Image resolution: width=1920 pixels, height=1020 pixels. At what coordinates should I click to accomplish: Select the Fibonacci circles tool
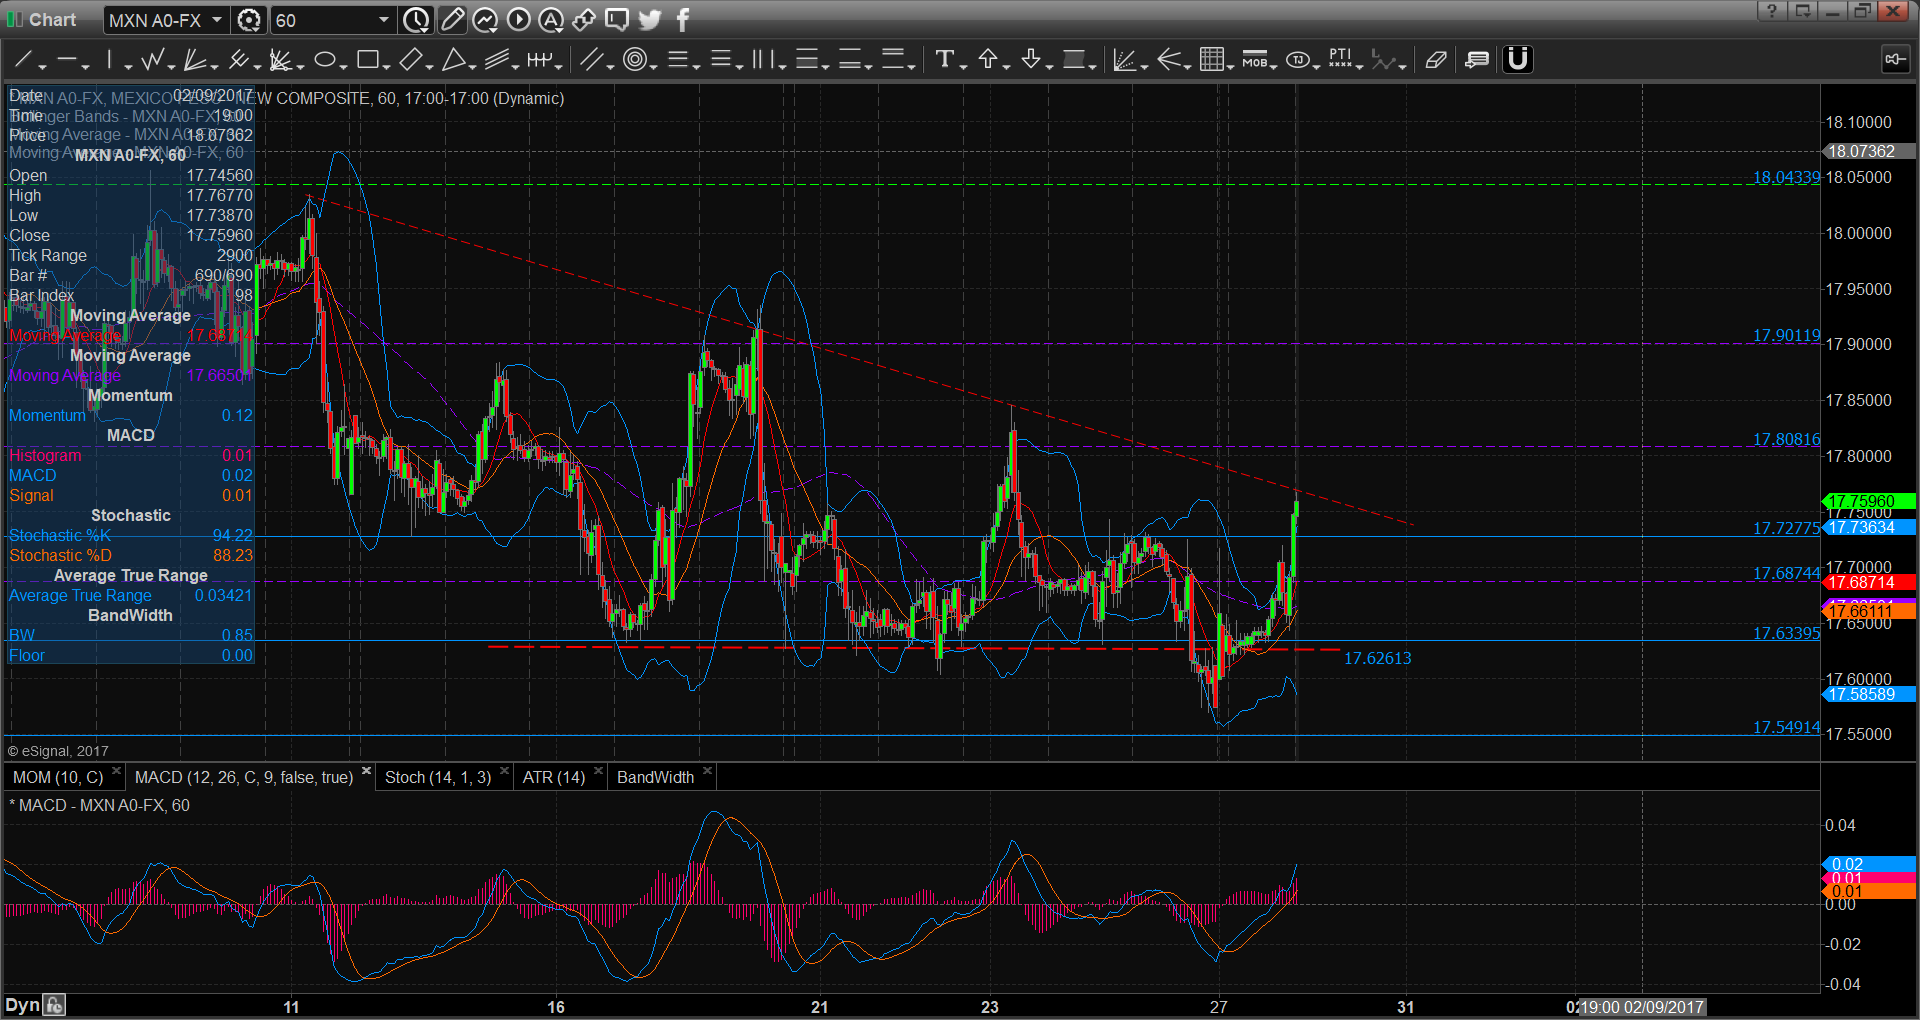point(634,60)
